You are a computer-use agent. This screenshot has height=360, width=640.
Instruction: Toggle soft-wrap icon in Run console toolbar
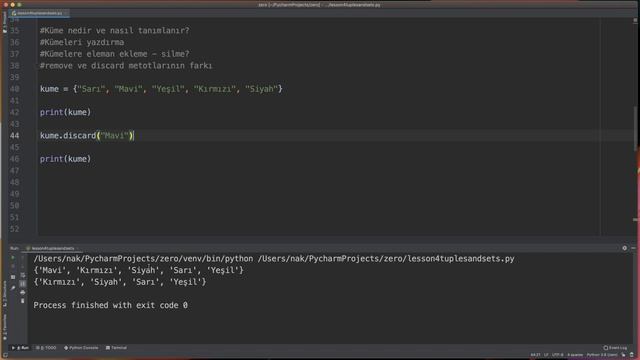22,275
